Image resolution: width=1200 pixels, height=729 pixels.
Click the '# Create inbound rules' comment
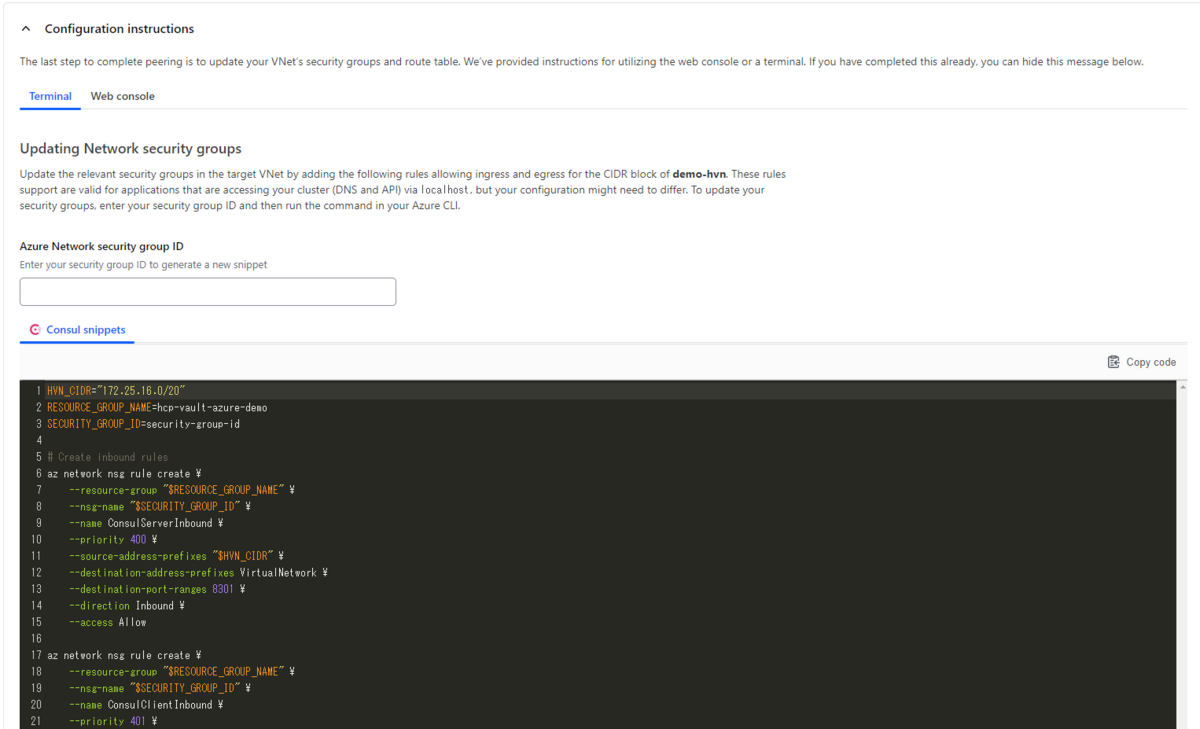point(108,457)
